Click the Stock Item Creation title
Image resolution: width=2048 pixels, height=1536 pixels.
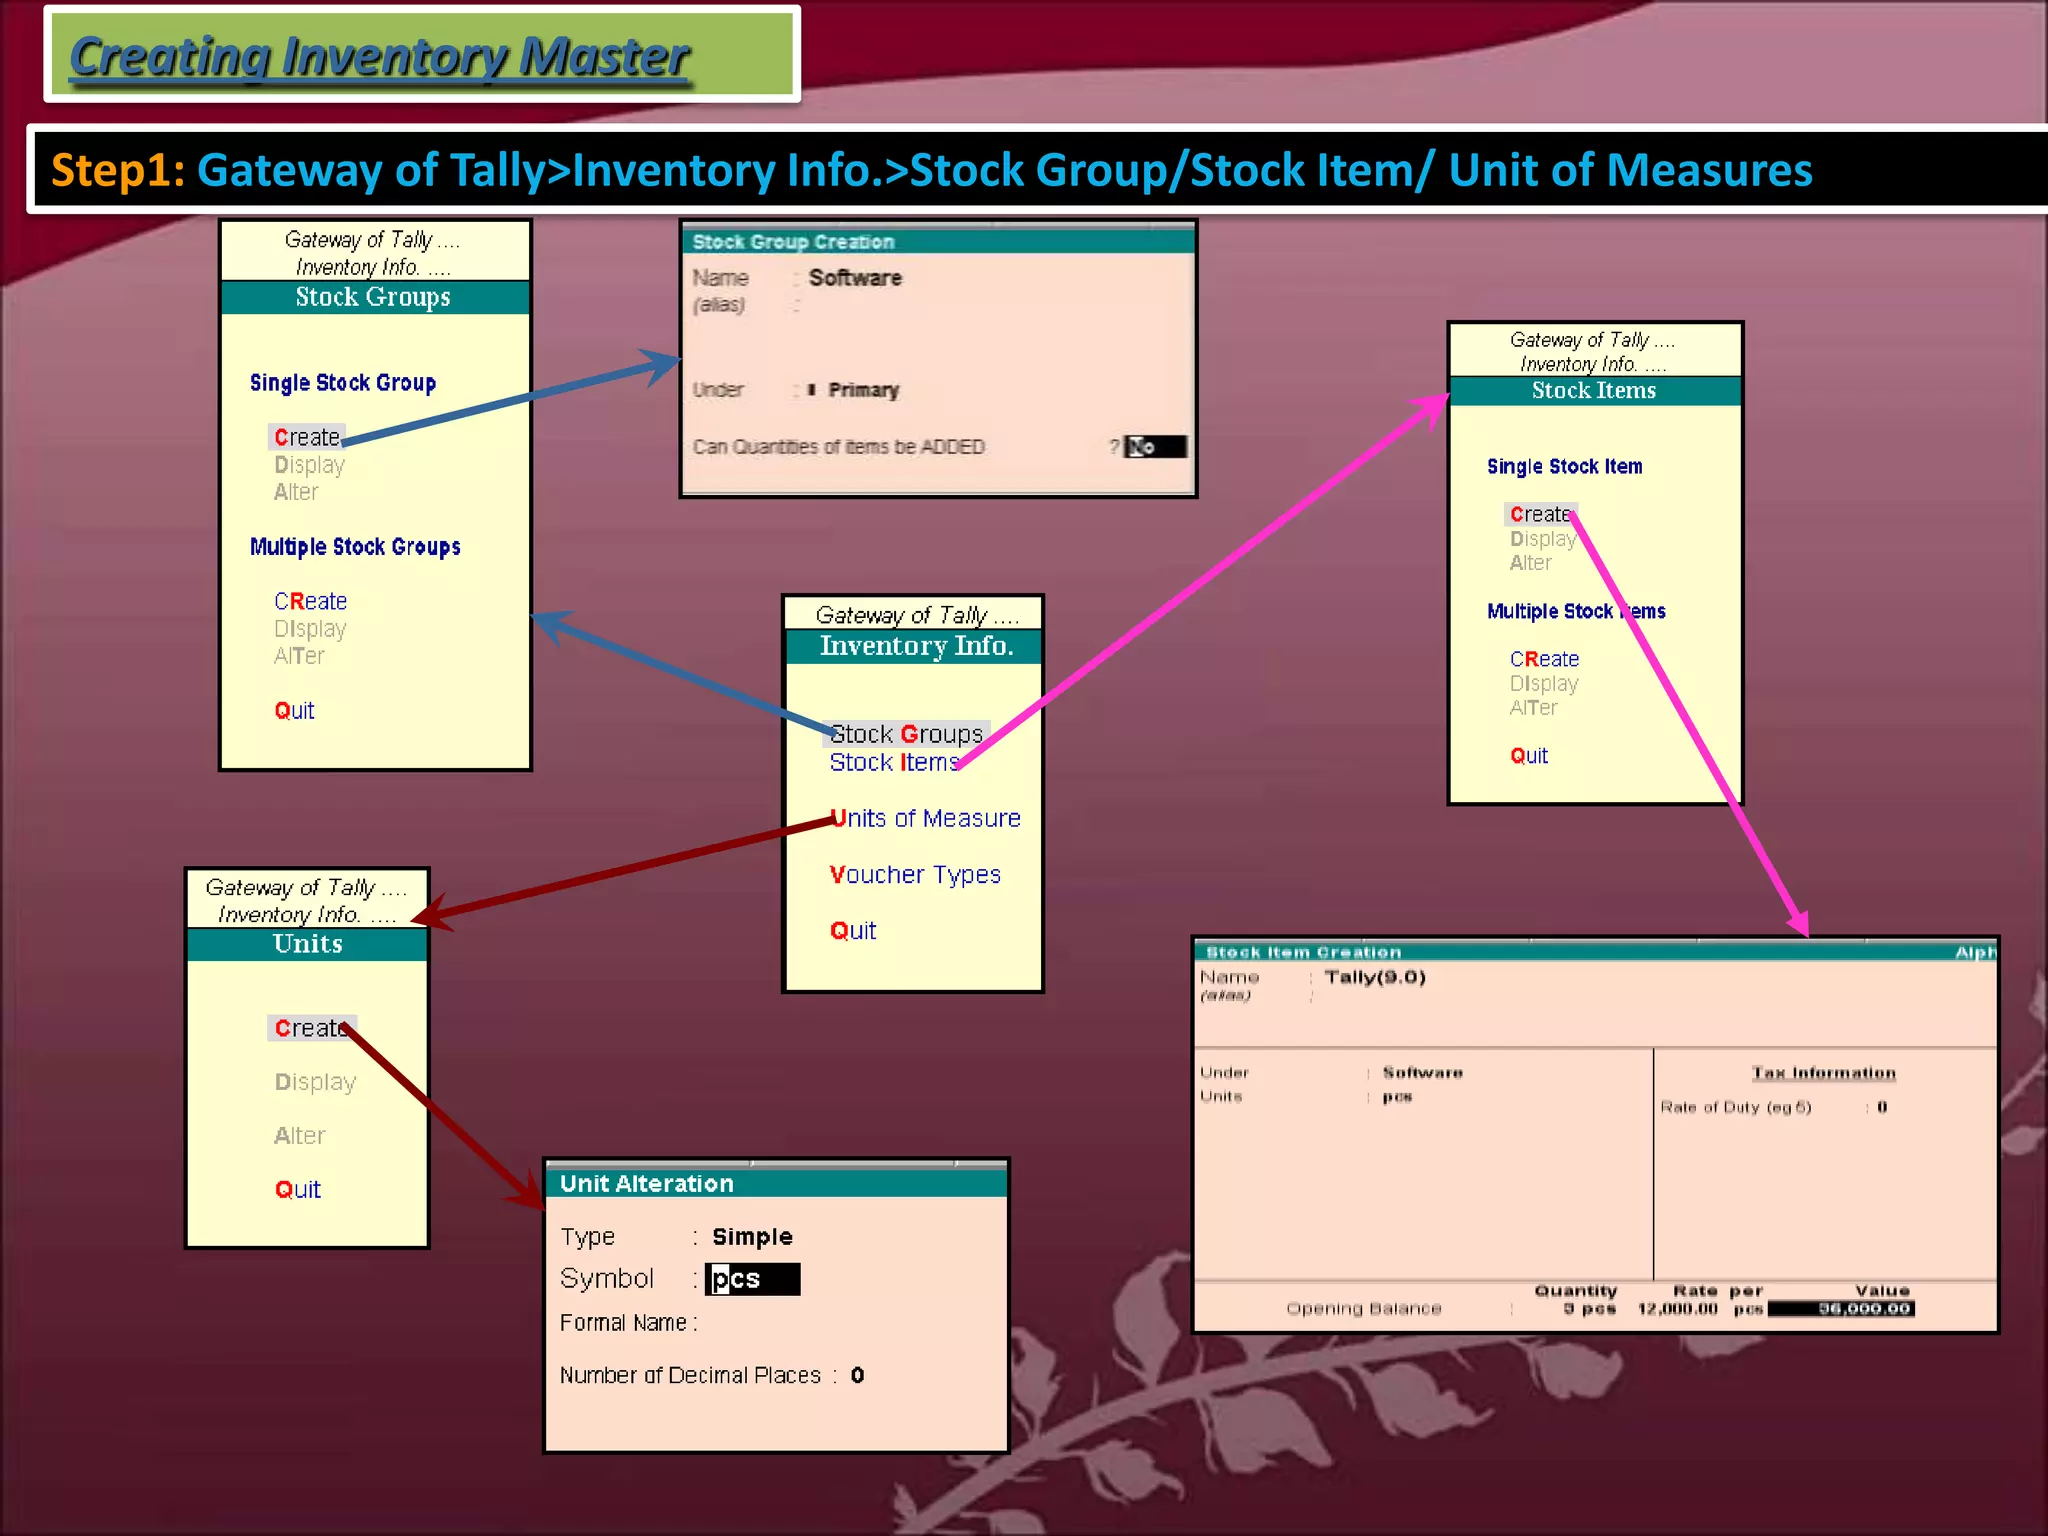(x=1303, y=952)
